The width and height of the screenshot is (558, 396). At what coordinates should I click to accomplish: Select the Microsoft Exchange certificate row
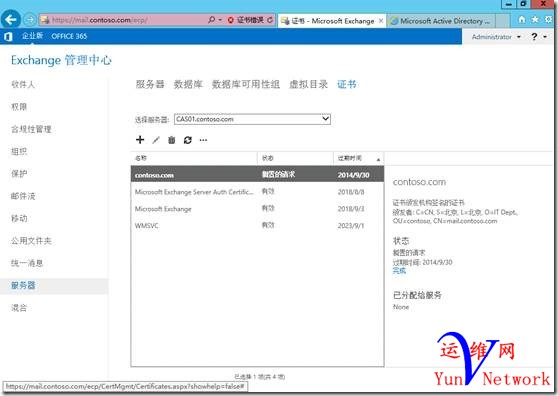pyautogui.click(x=257, y=209)
